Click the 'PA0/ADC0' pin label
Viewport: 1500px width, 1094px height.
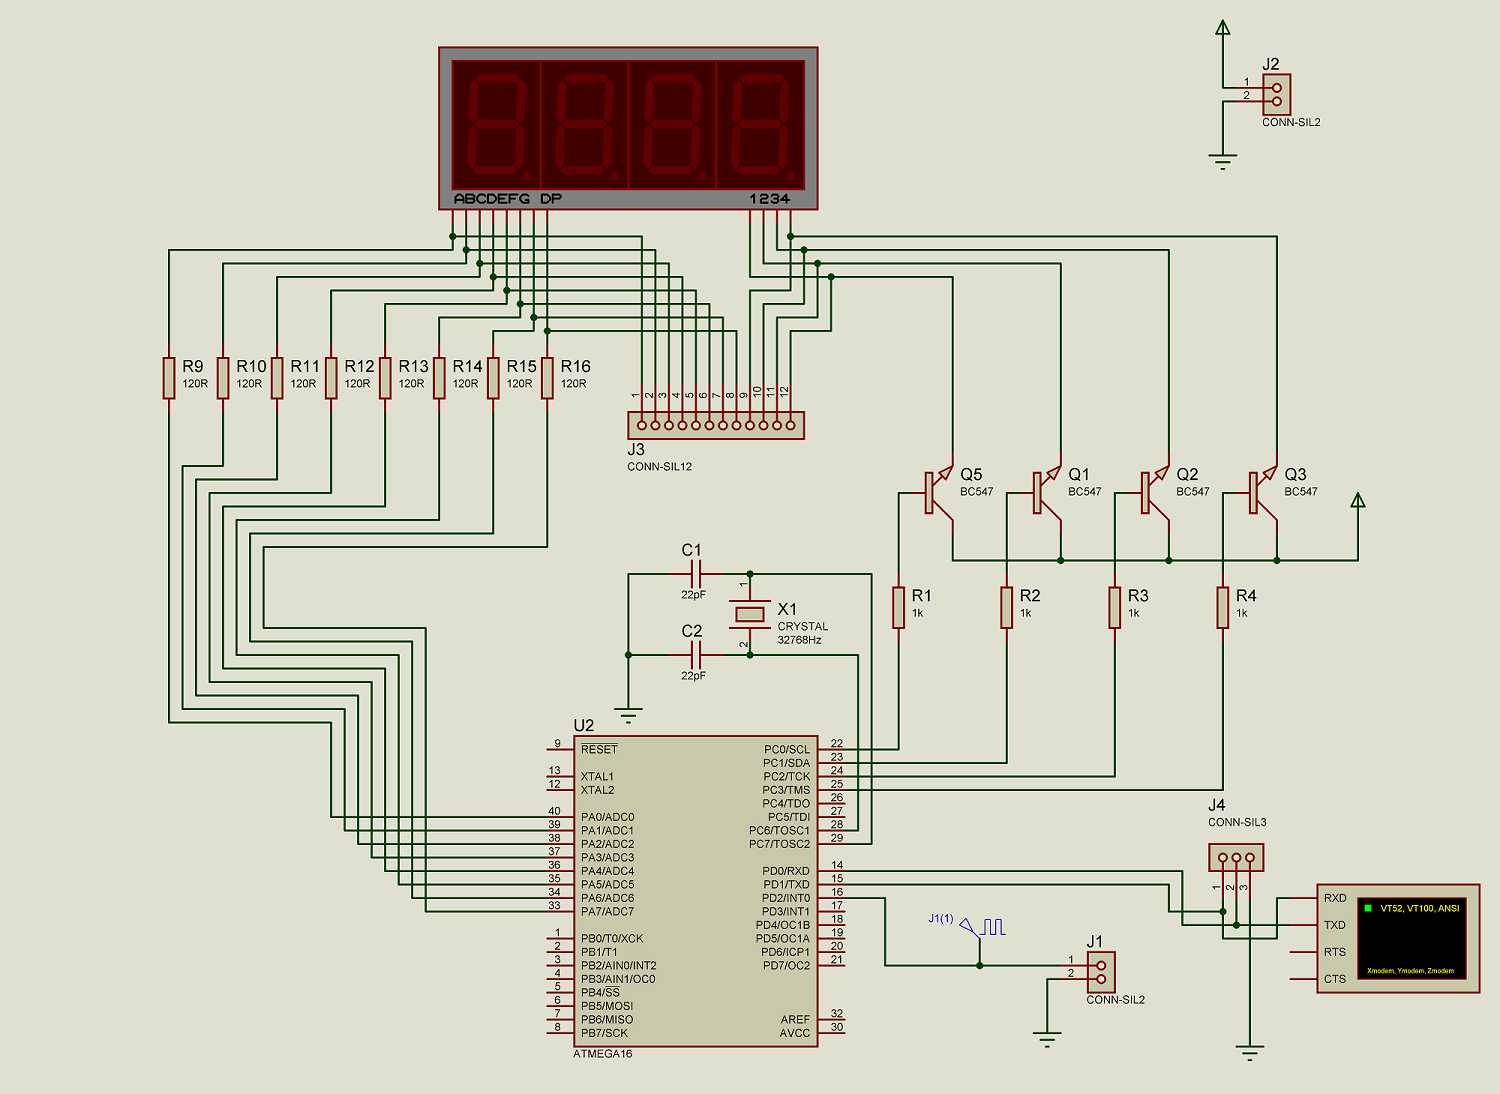[607, 817]
